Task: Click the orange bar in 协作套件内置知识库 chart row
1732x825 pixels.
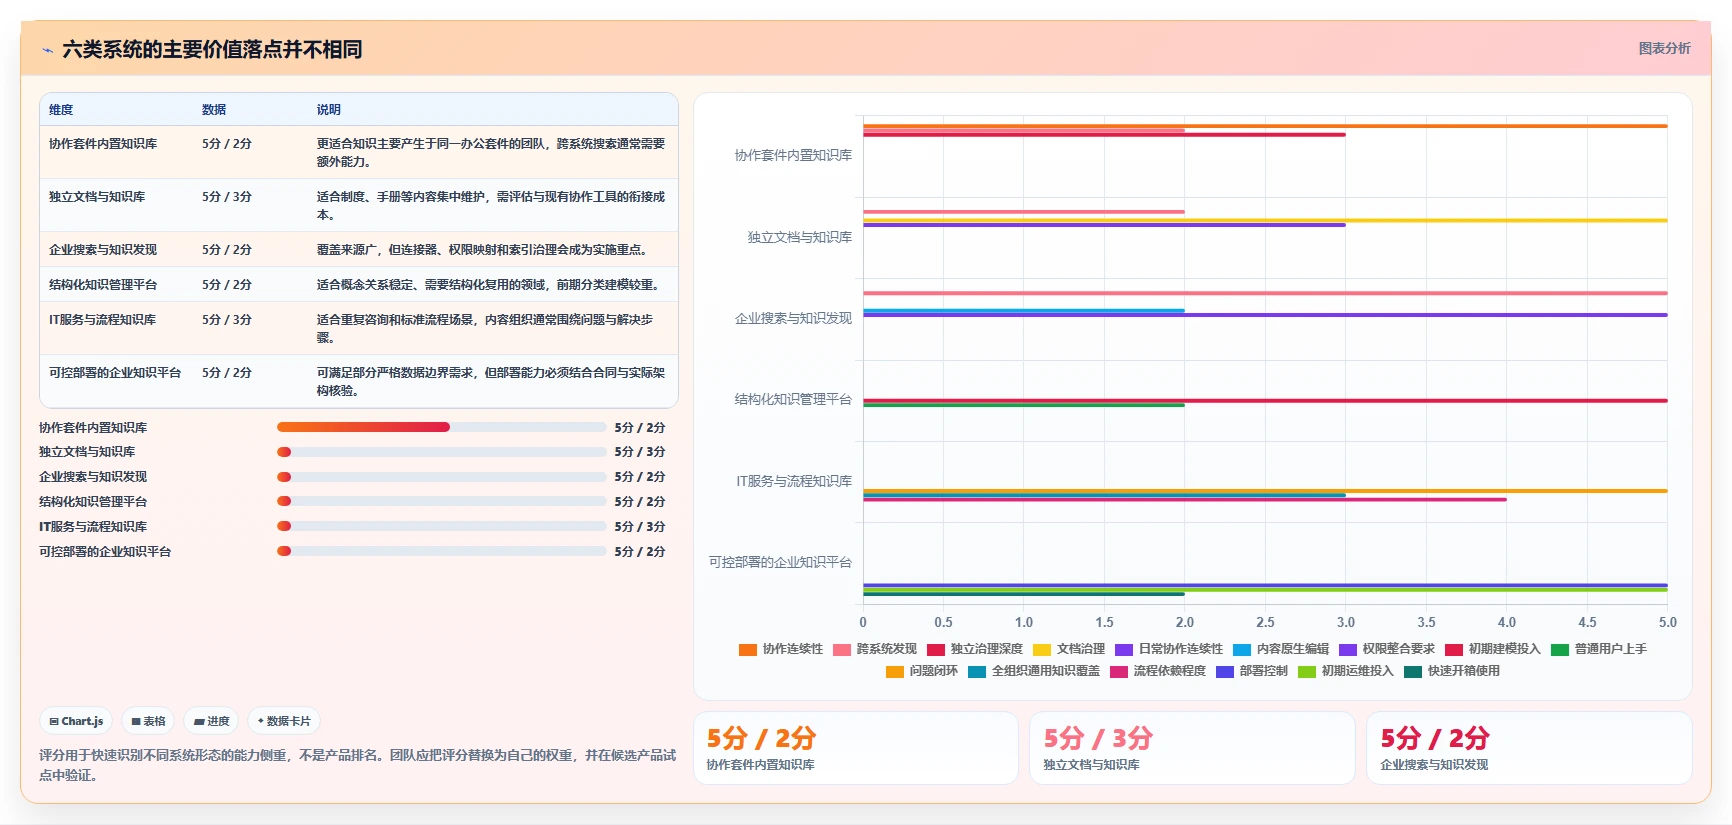Action: (x=1265, y=126)
